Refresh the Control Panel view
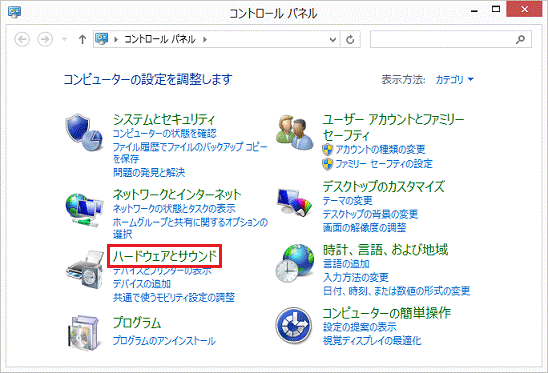This screenshot has height=373, width=548. 350,40
